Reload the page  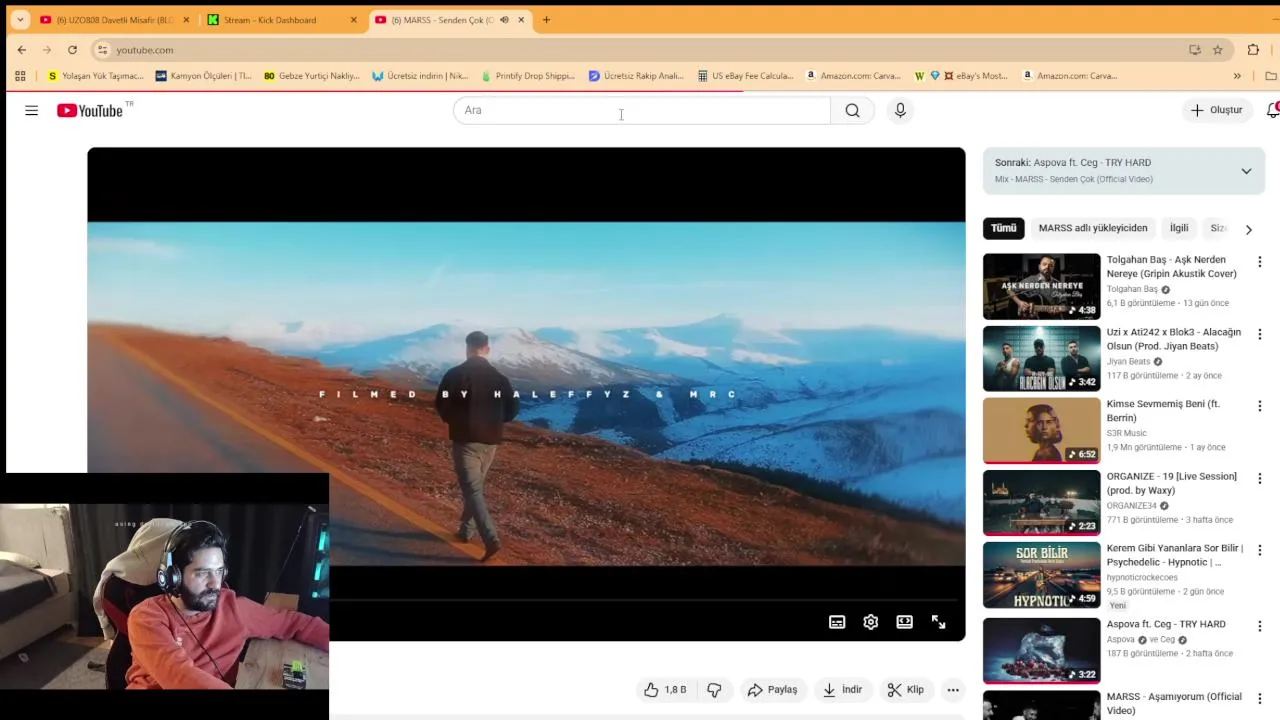[72, 50]
